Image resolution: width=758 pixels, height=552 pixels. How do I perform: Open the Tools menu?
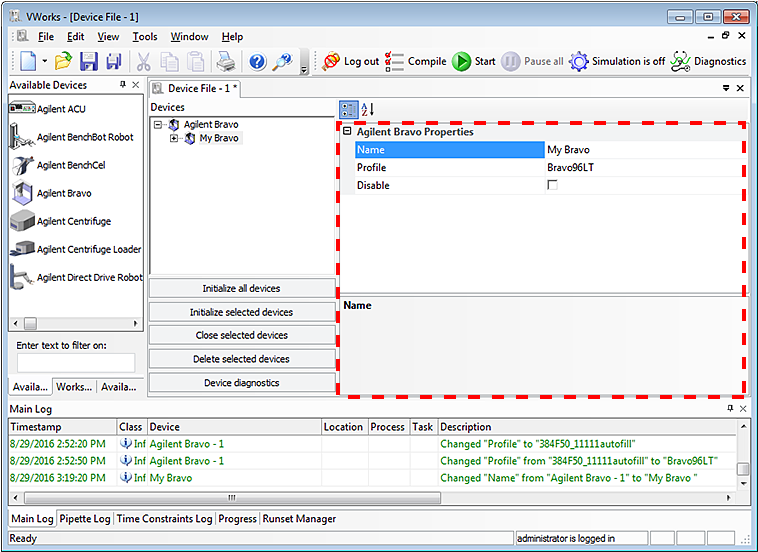144,37
